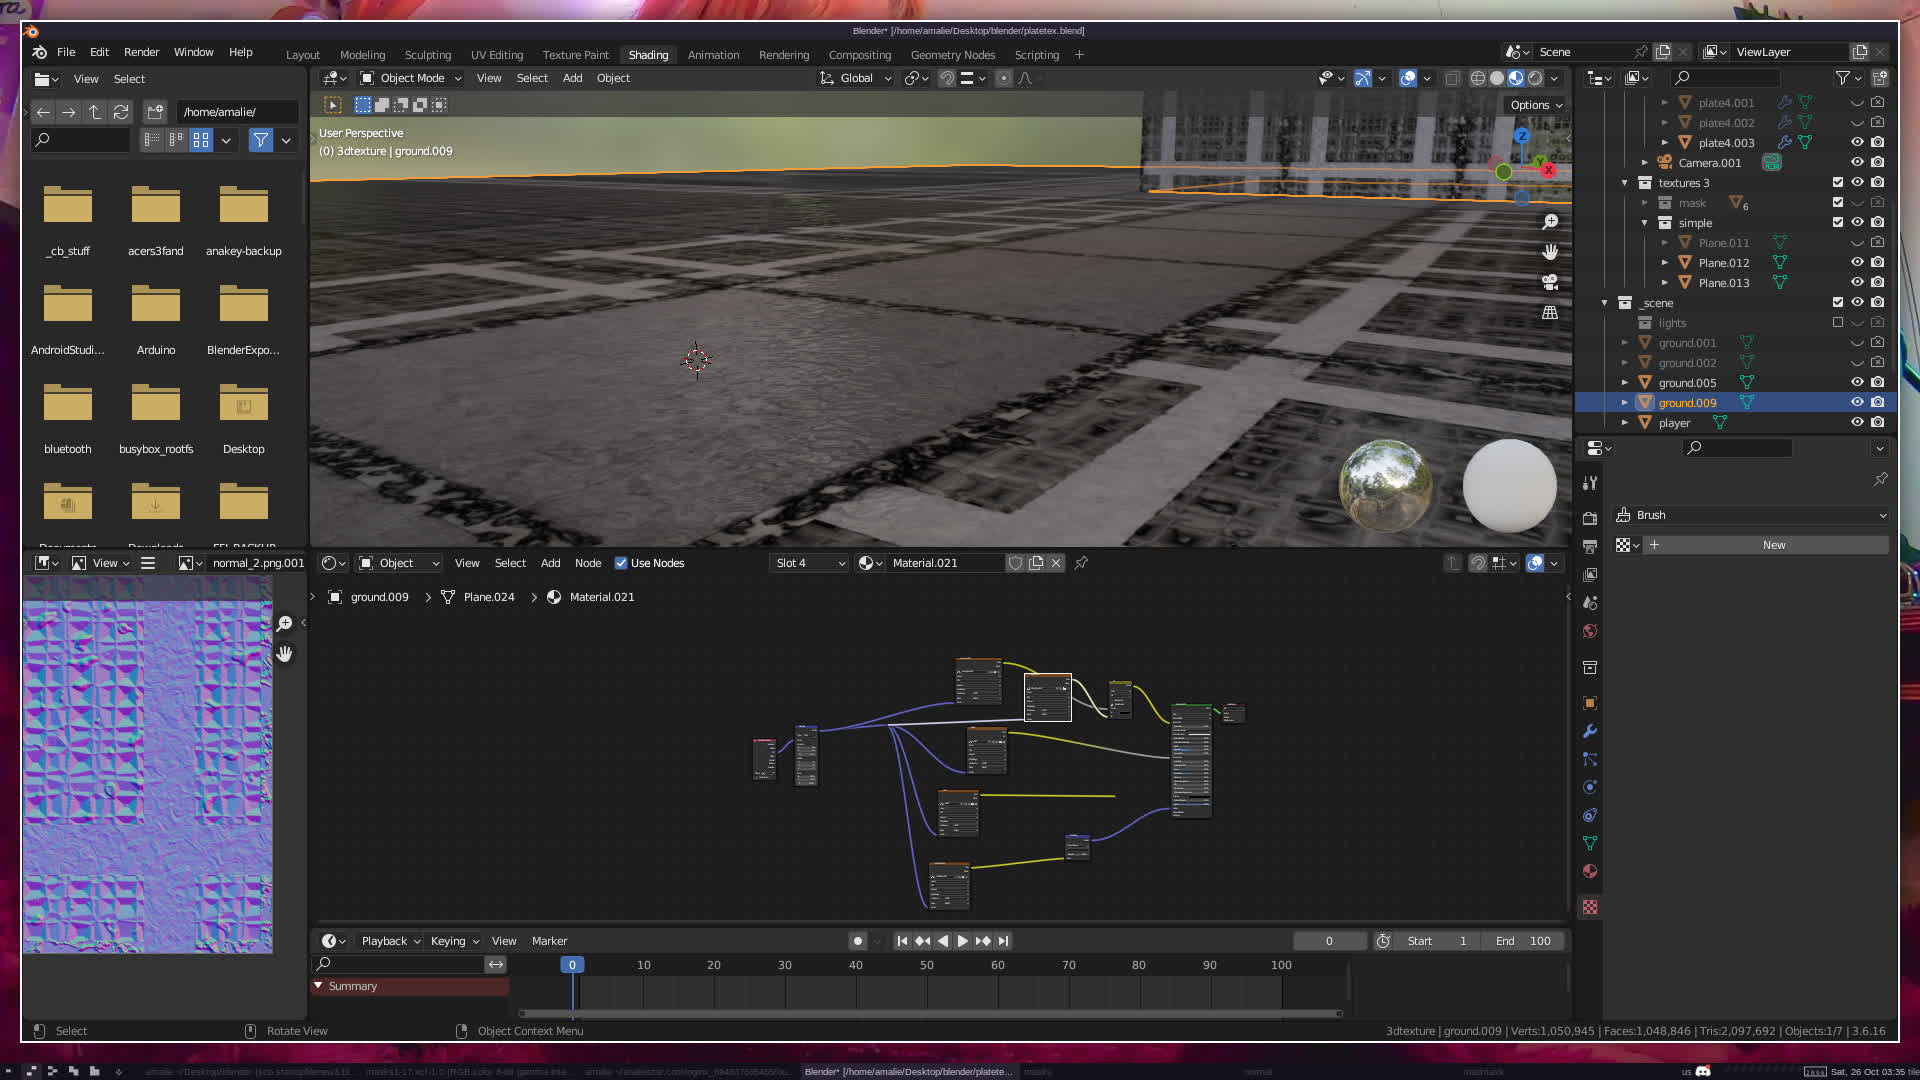Click the hand pan icon in 3D viewport

point(1550,252)
